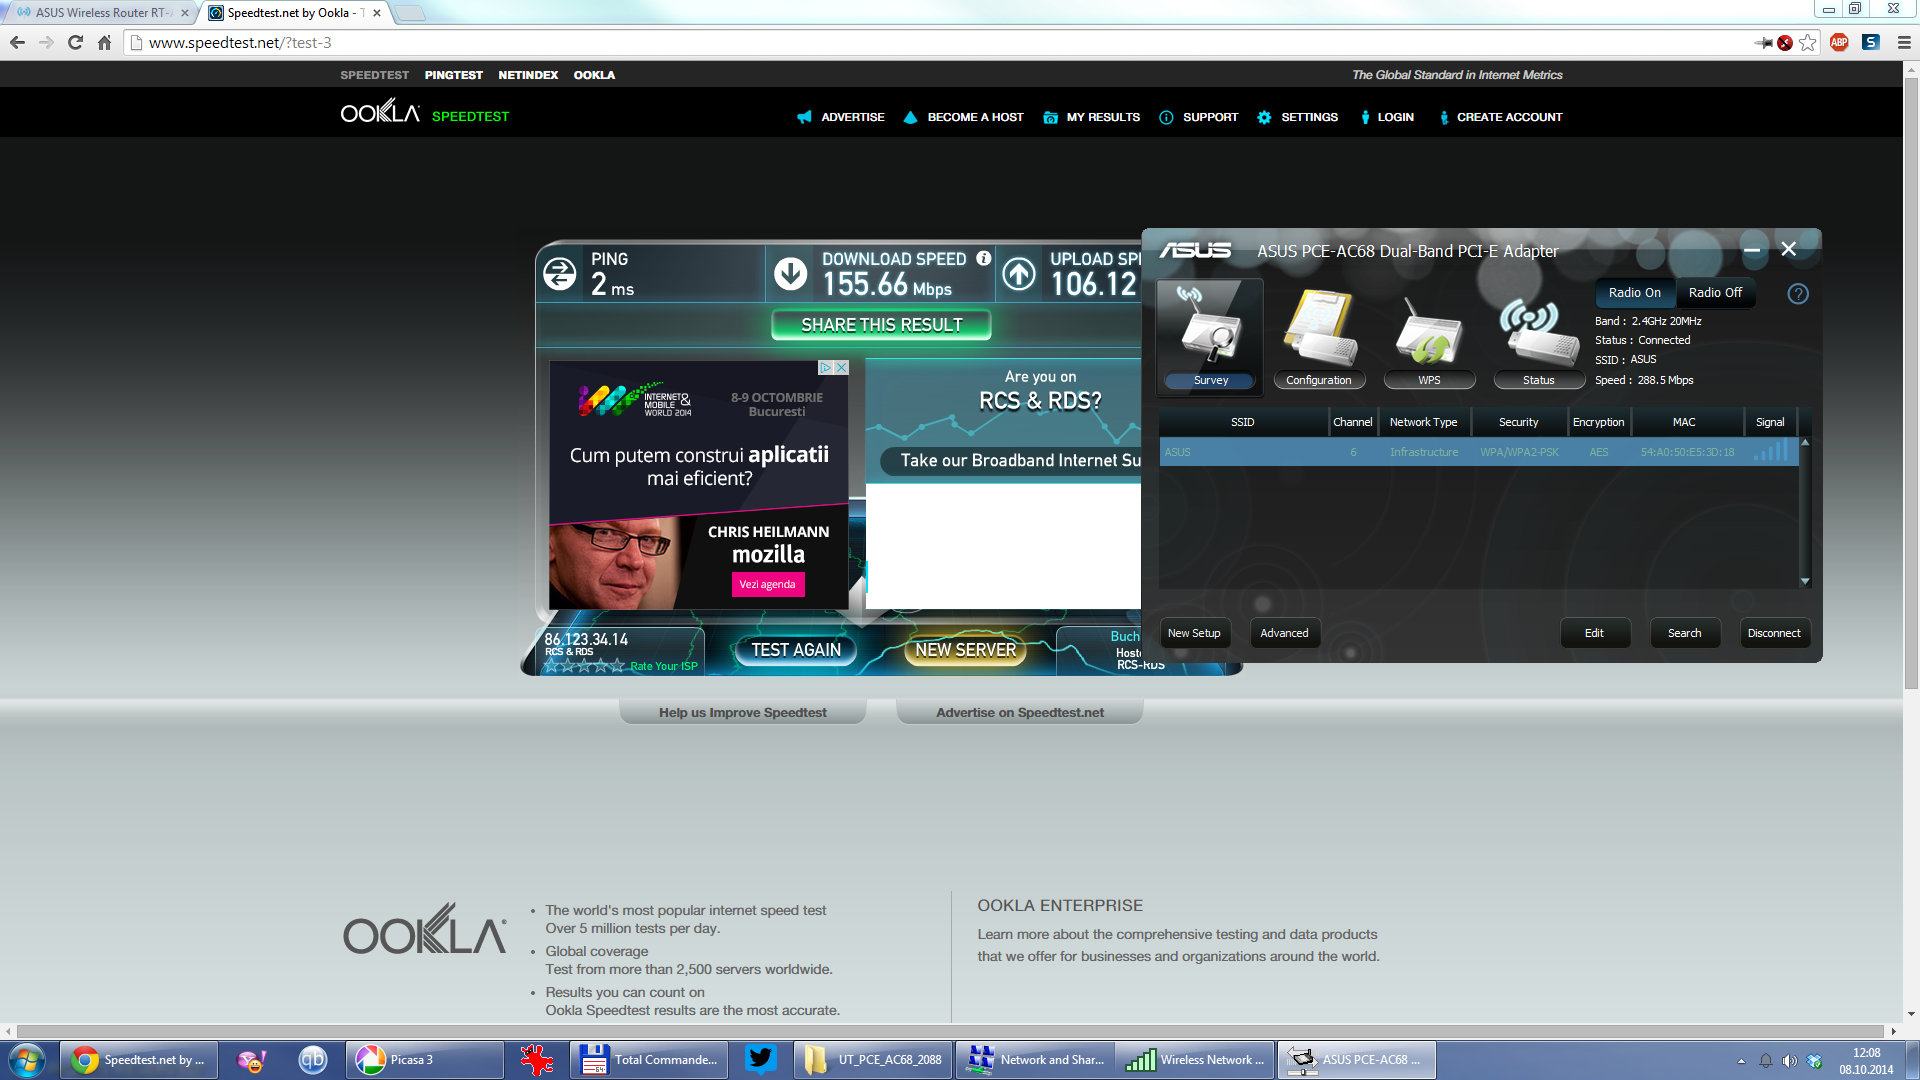Sort survey list by Security column
Screen dimensions: 1920x1080
pos(1518,422)
